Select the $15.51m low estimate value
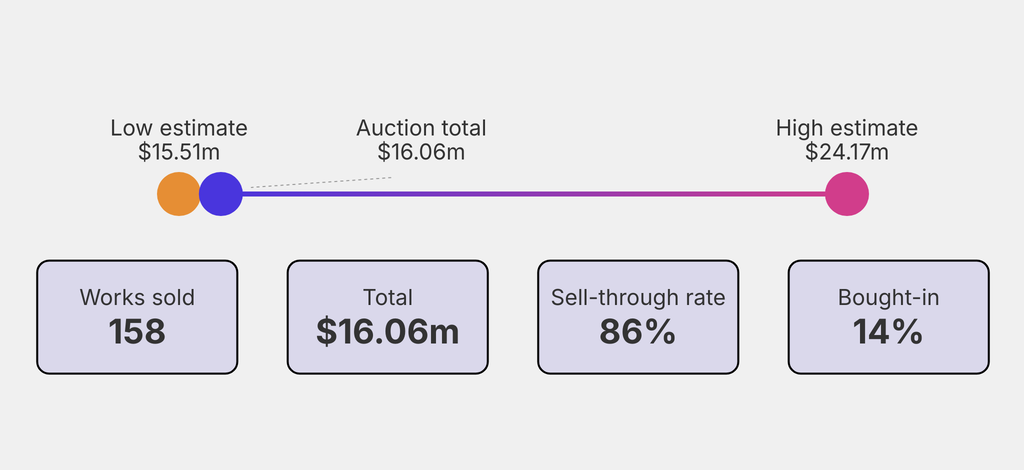Viewport: 1024px width, 470px height. (x=179, y=152)
